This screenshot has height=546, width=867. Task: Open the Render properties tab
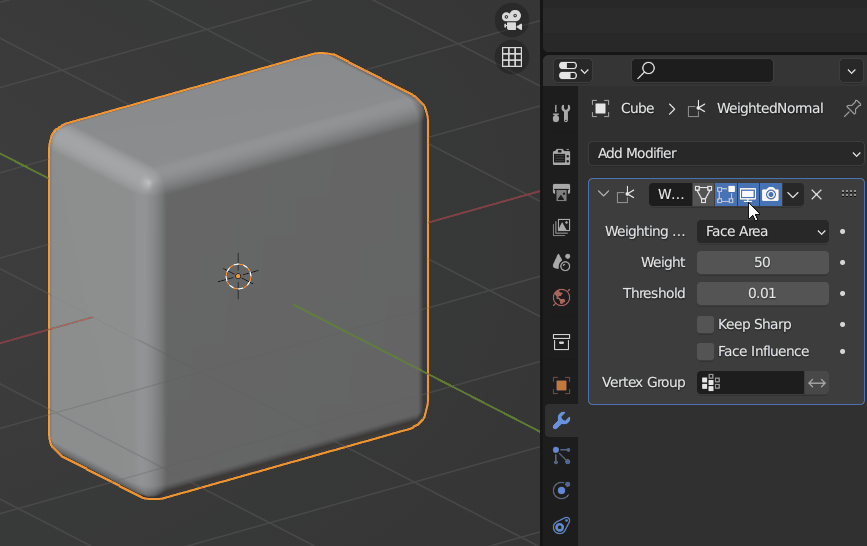(x=561, y=157)
